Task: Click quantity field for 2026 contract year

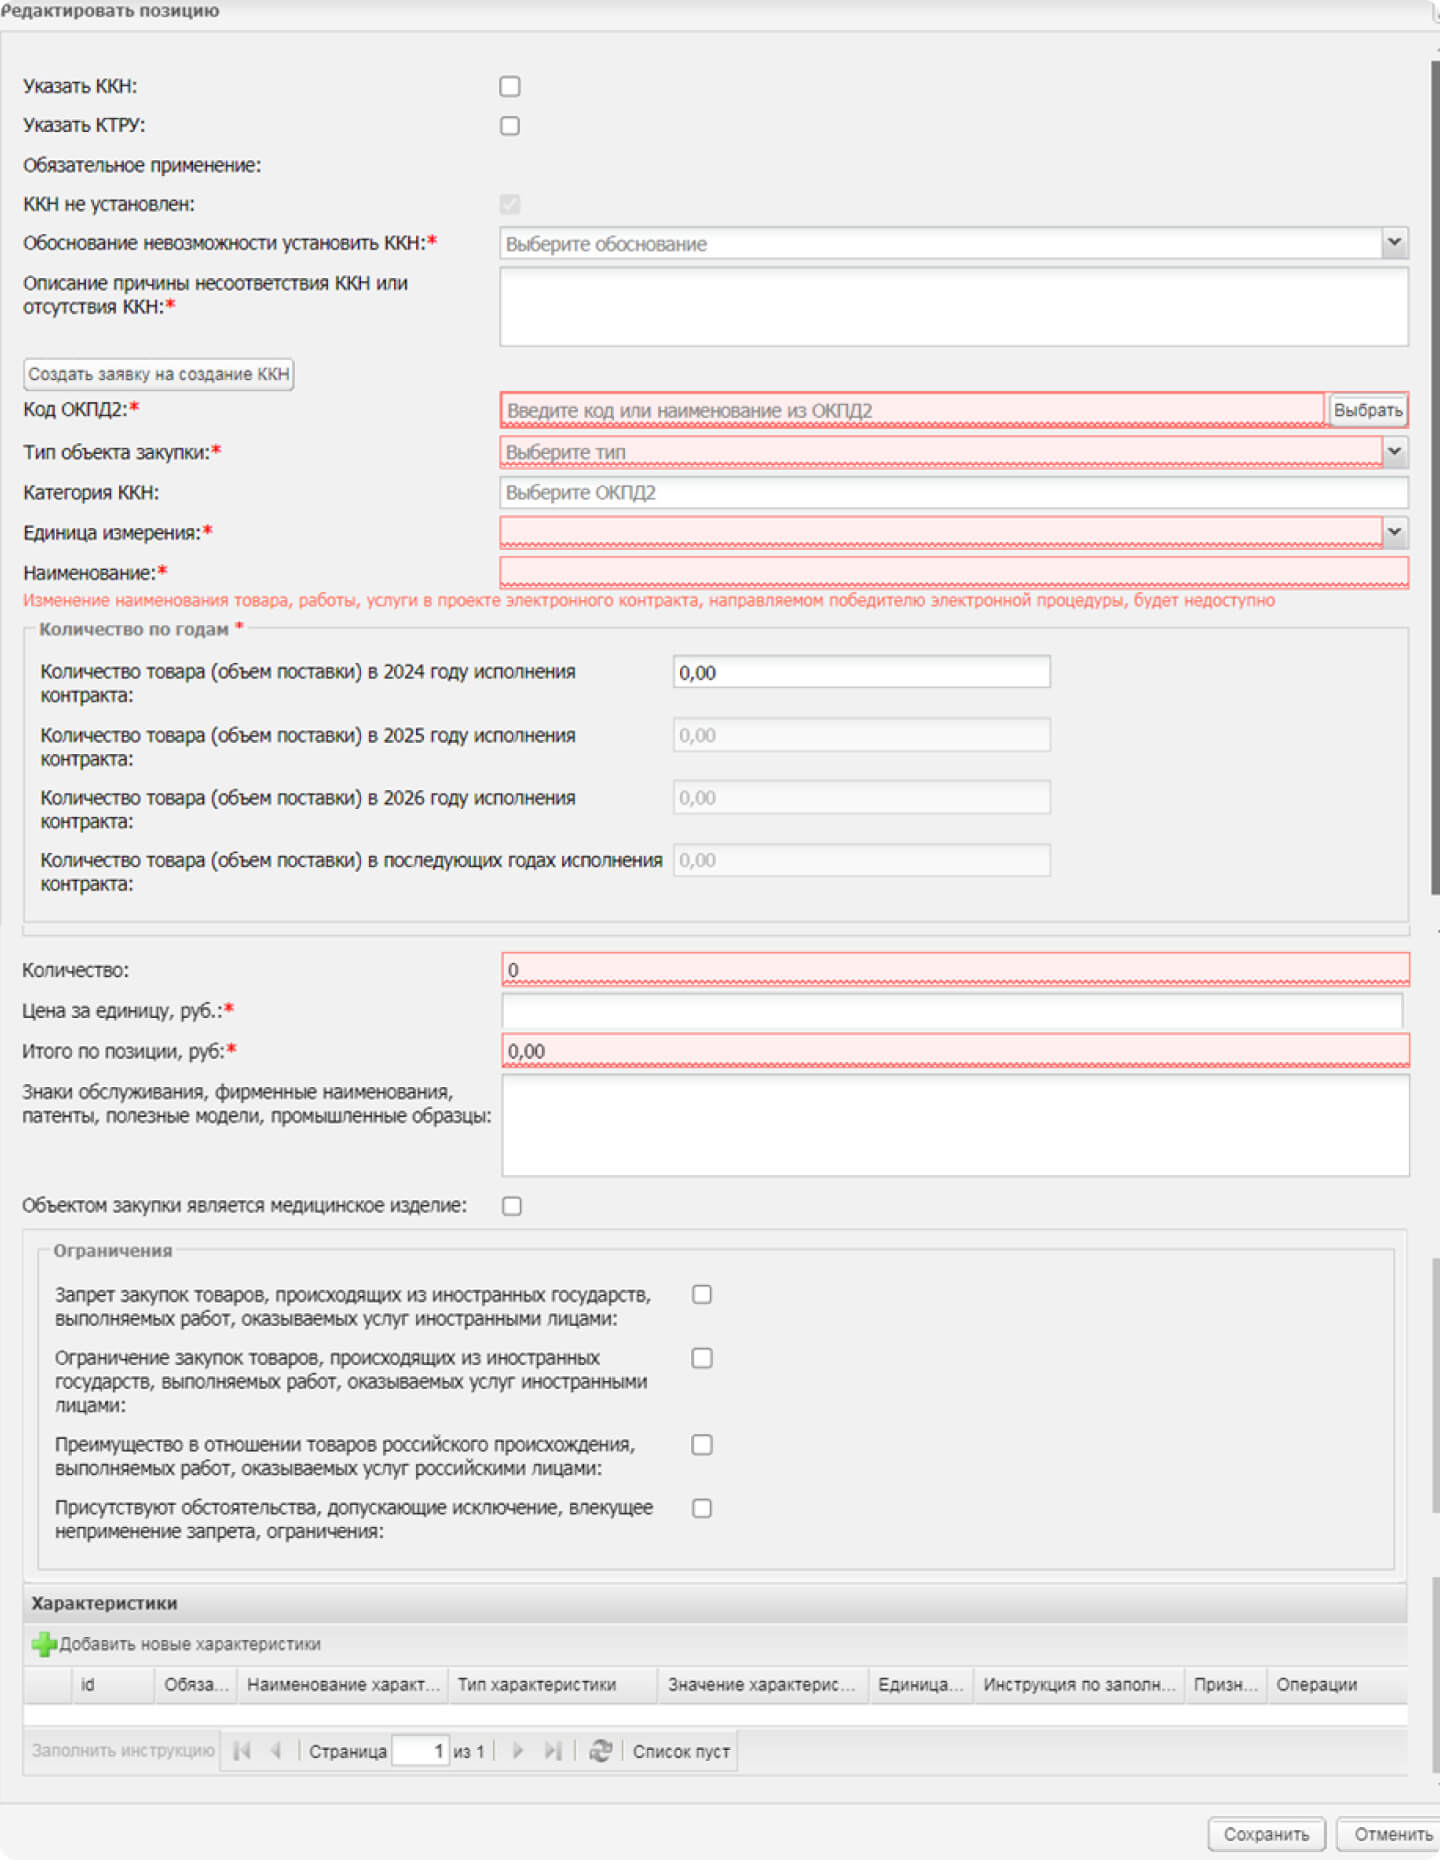Action: [x=862, y=798]
